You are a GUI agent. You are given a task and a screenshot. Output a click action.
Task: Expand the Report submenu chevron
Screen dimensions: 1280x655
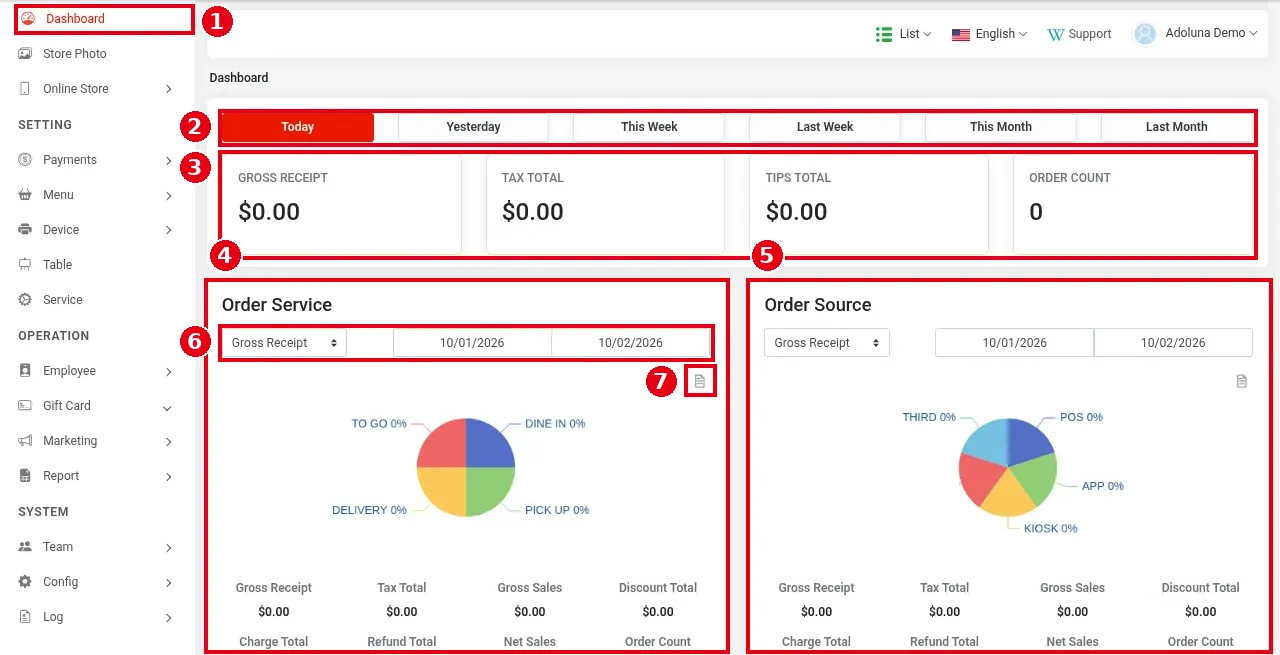169,476
